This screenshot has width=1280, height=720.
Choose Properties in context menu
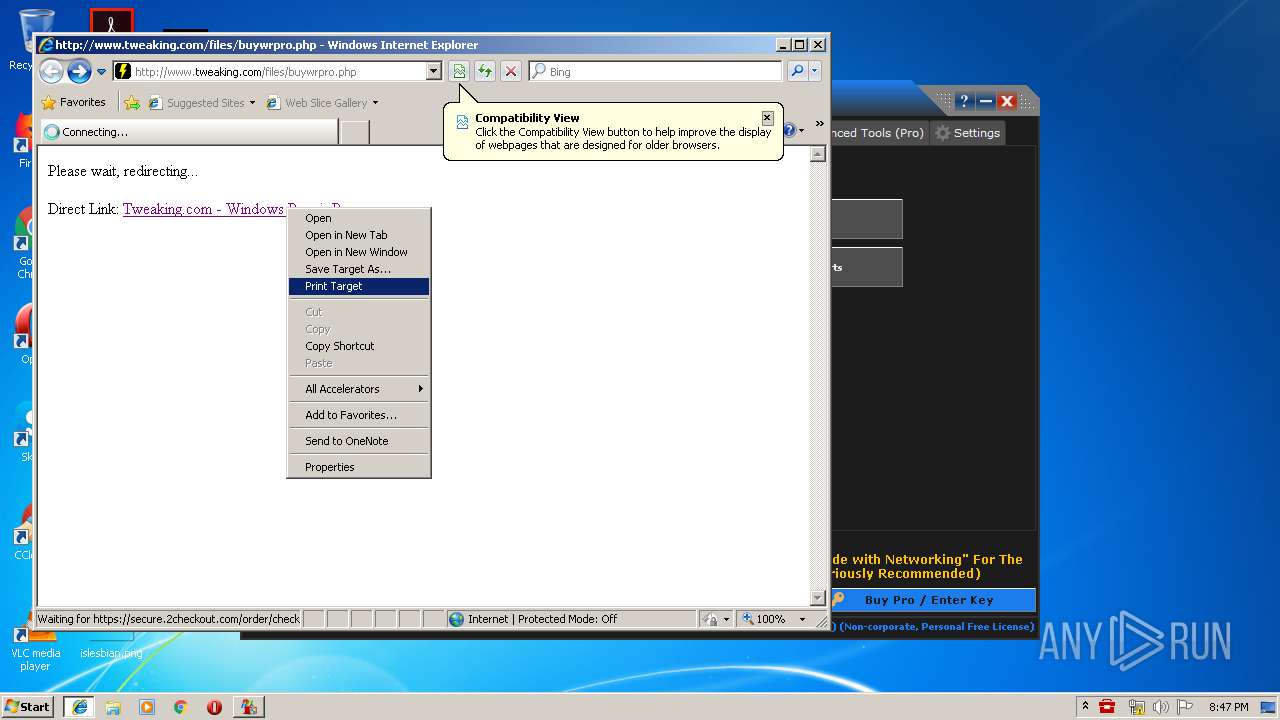click(359, 467)
